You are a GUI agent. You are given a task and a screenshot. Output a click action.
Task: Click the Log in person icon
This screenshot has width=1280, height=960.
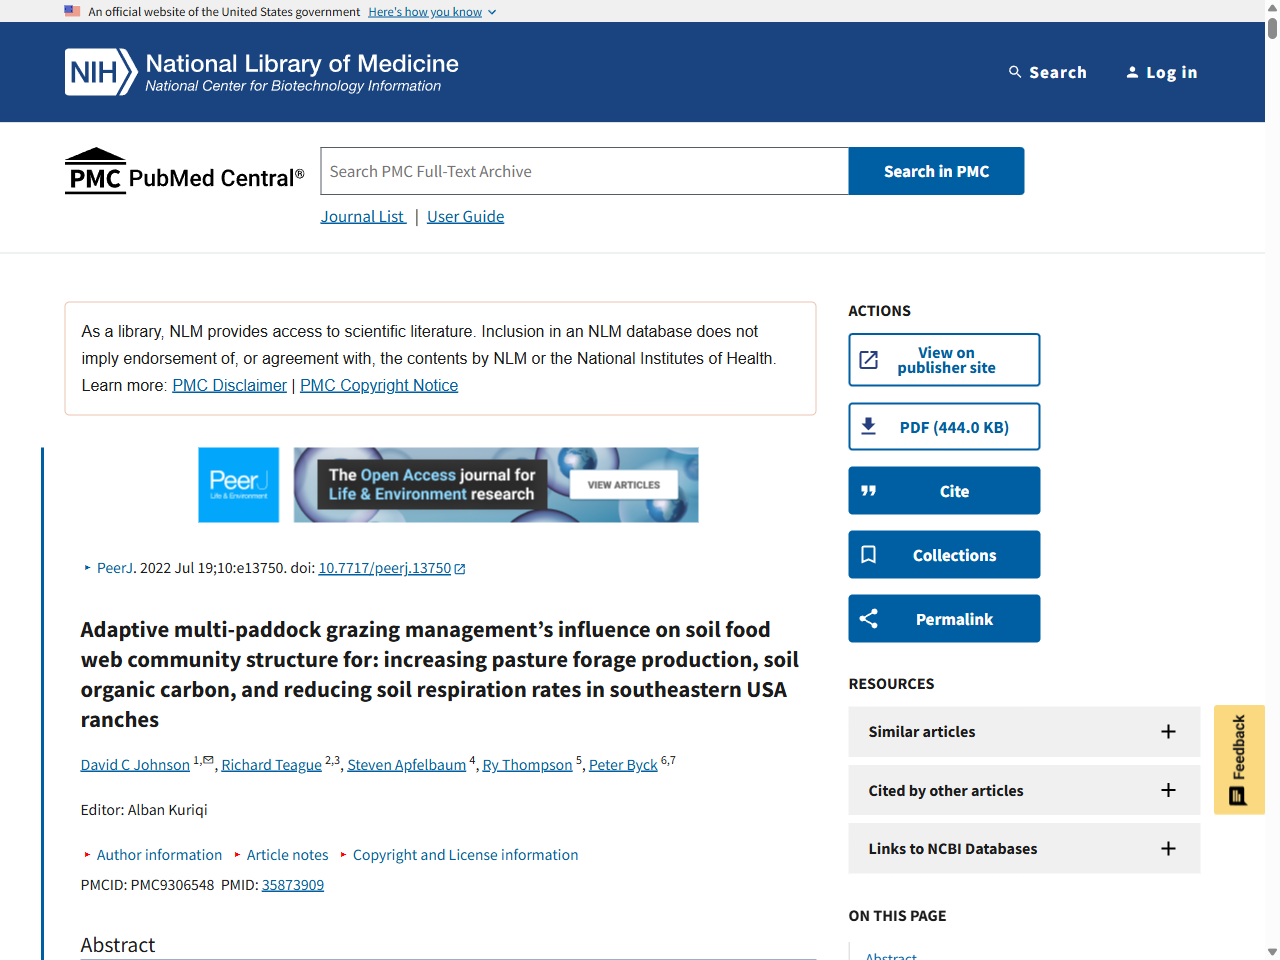point(1132,72)
